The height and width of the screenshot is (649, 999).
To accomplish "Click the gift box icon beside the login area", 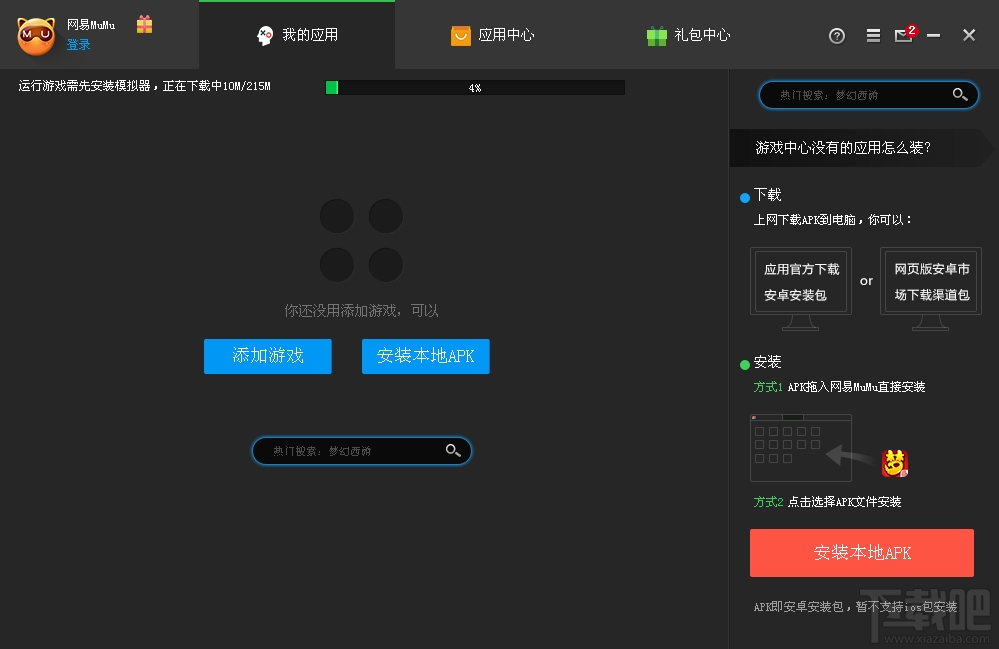I will tap(143, 27).
